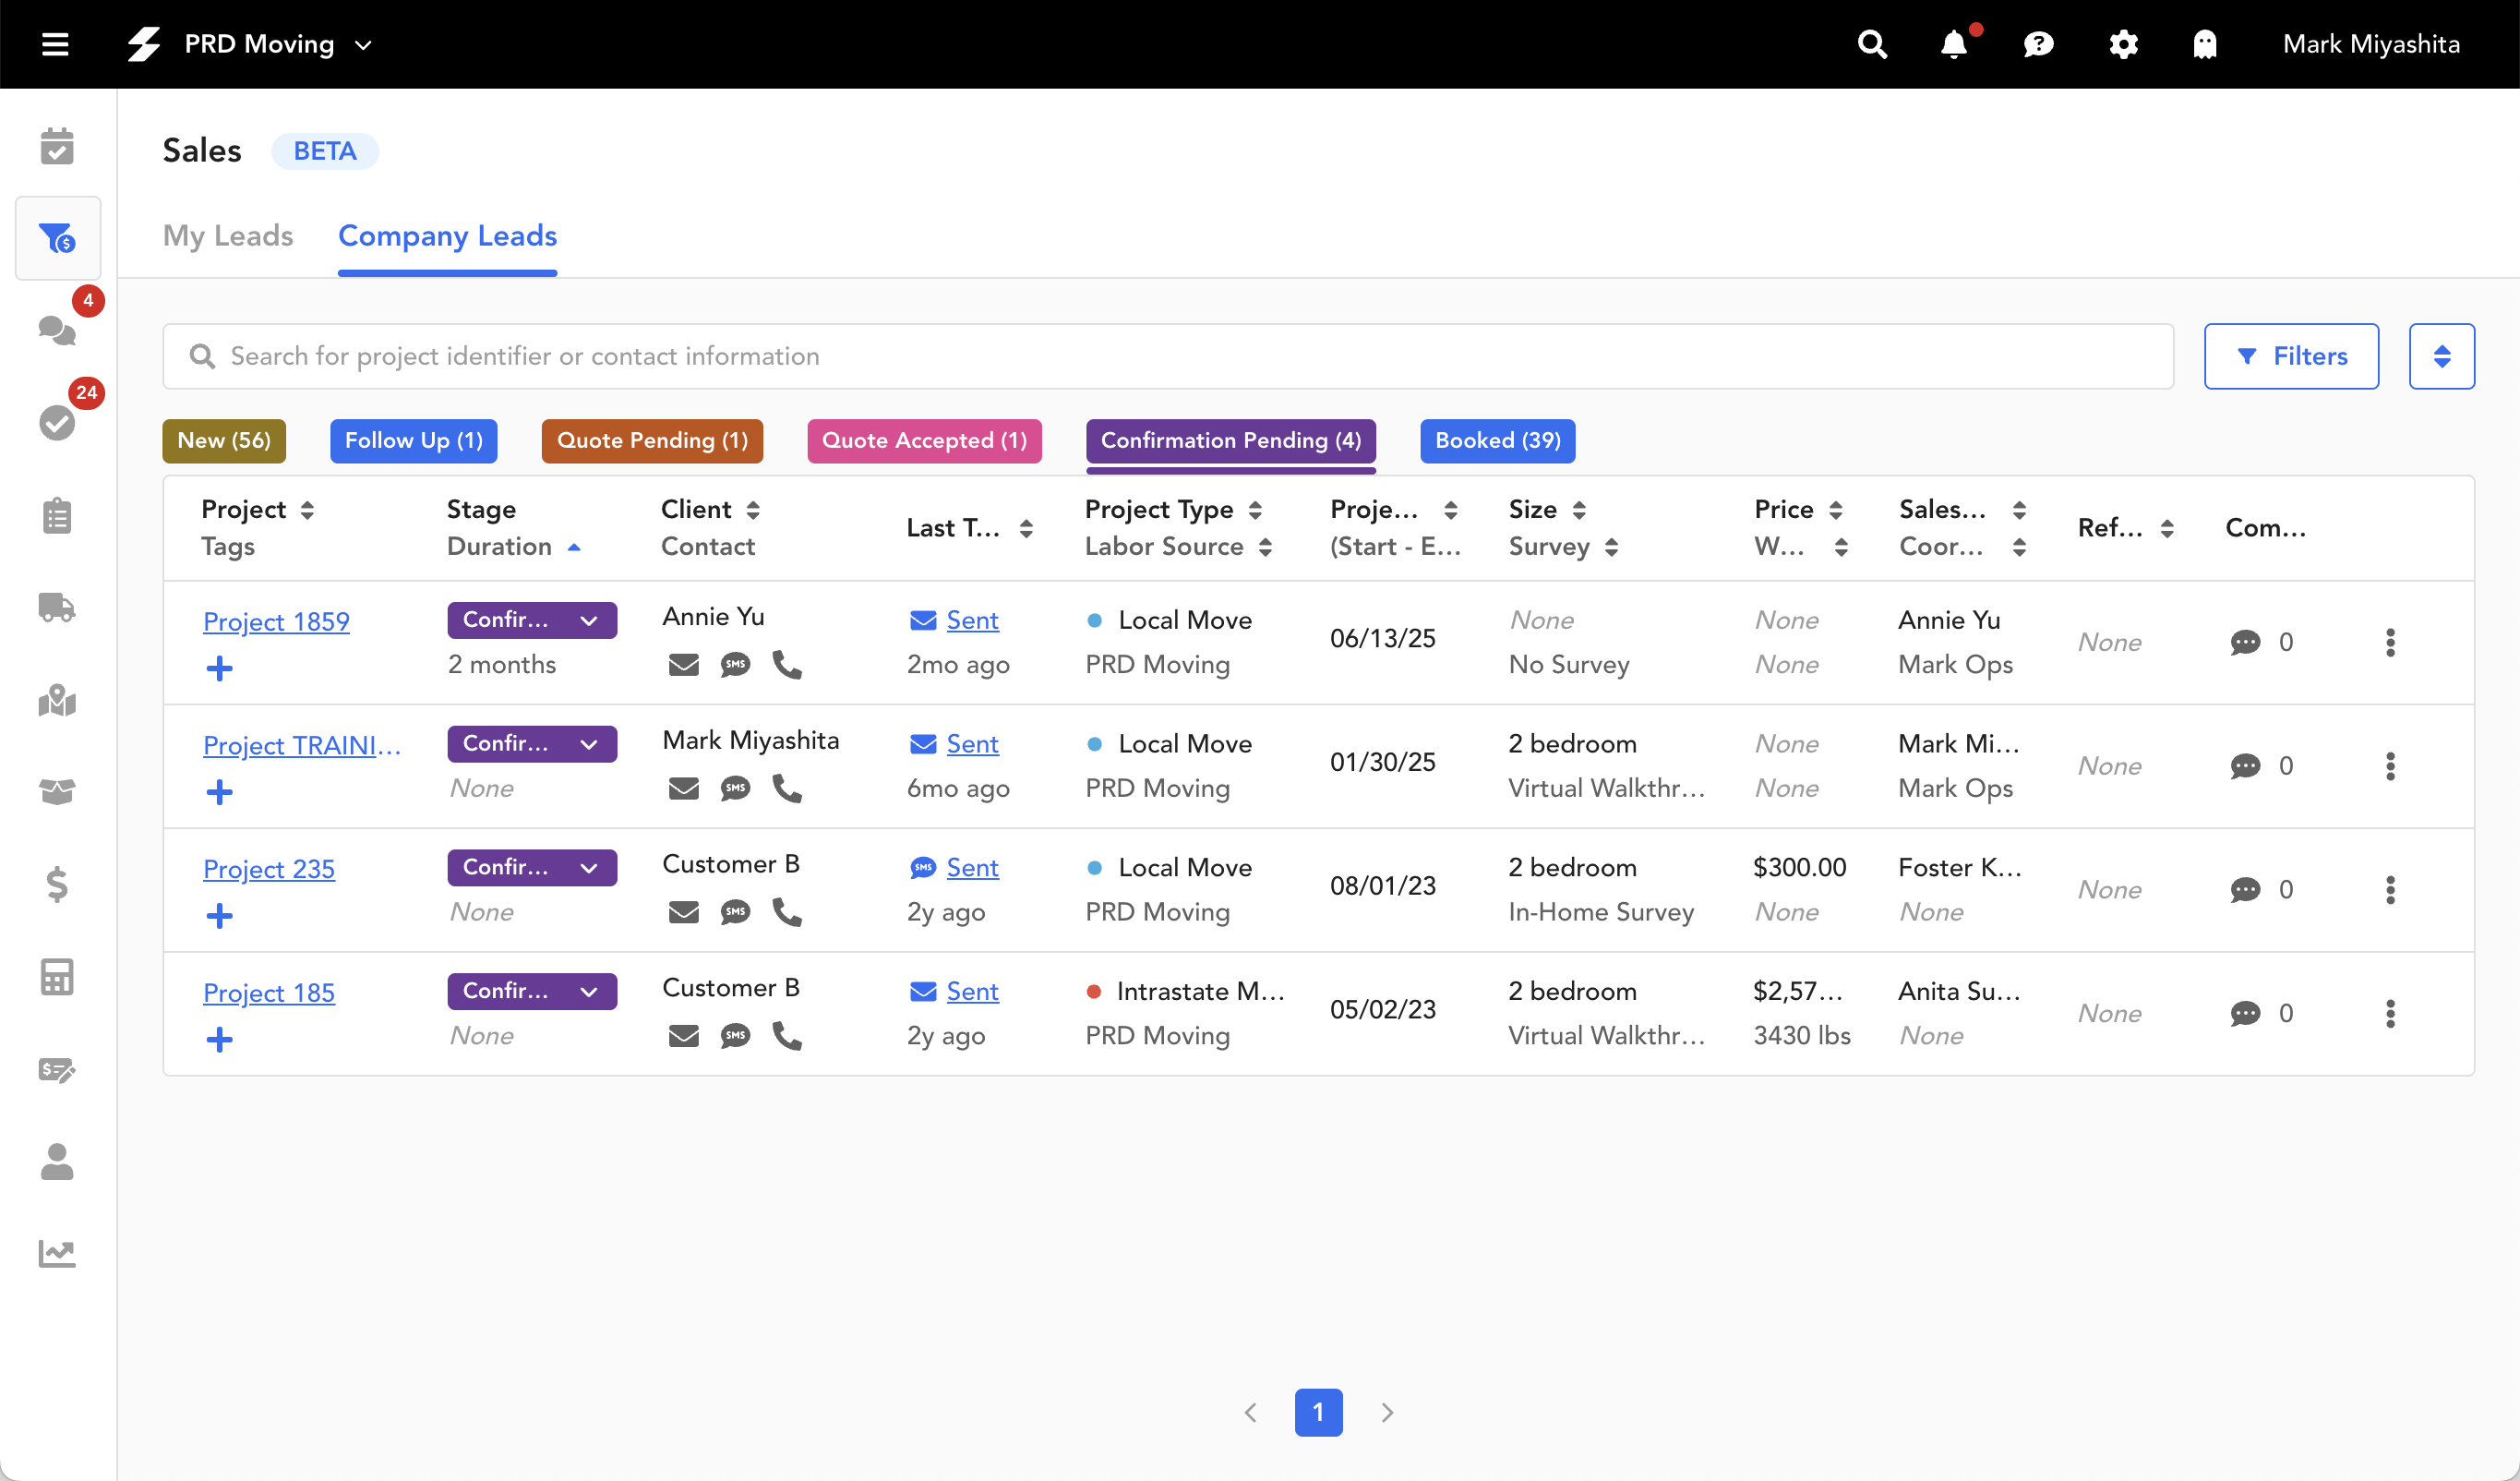Click the Filters button

(x=2291, y=356)
